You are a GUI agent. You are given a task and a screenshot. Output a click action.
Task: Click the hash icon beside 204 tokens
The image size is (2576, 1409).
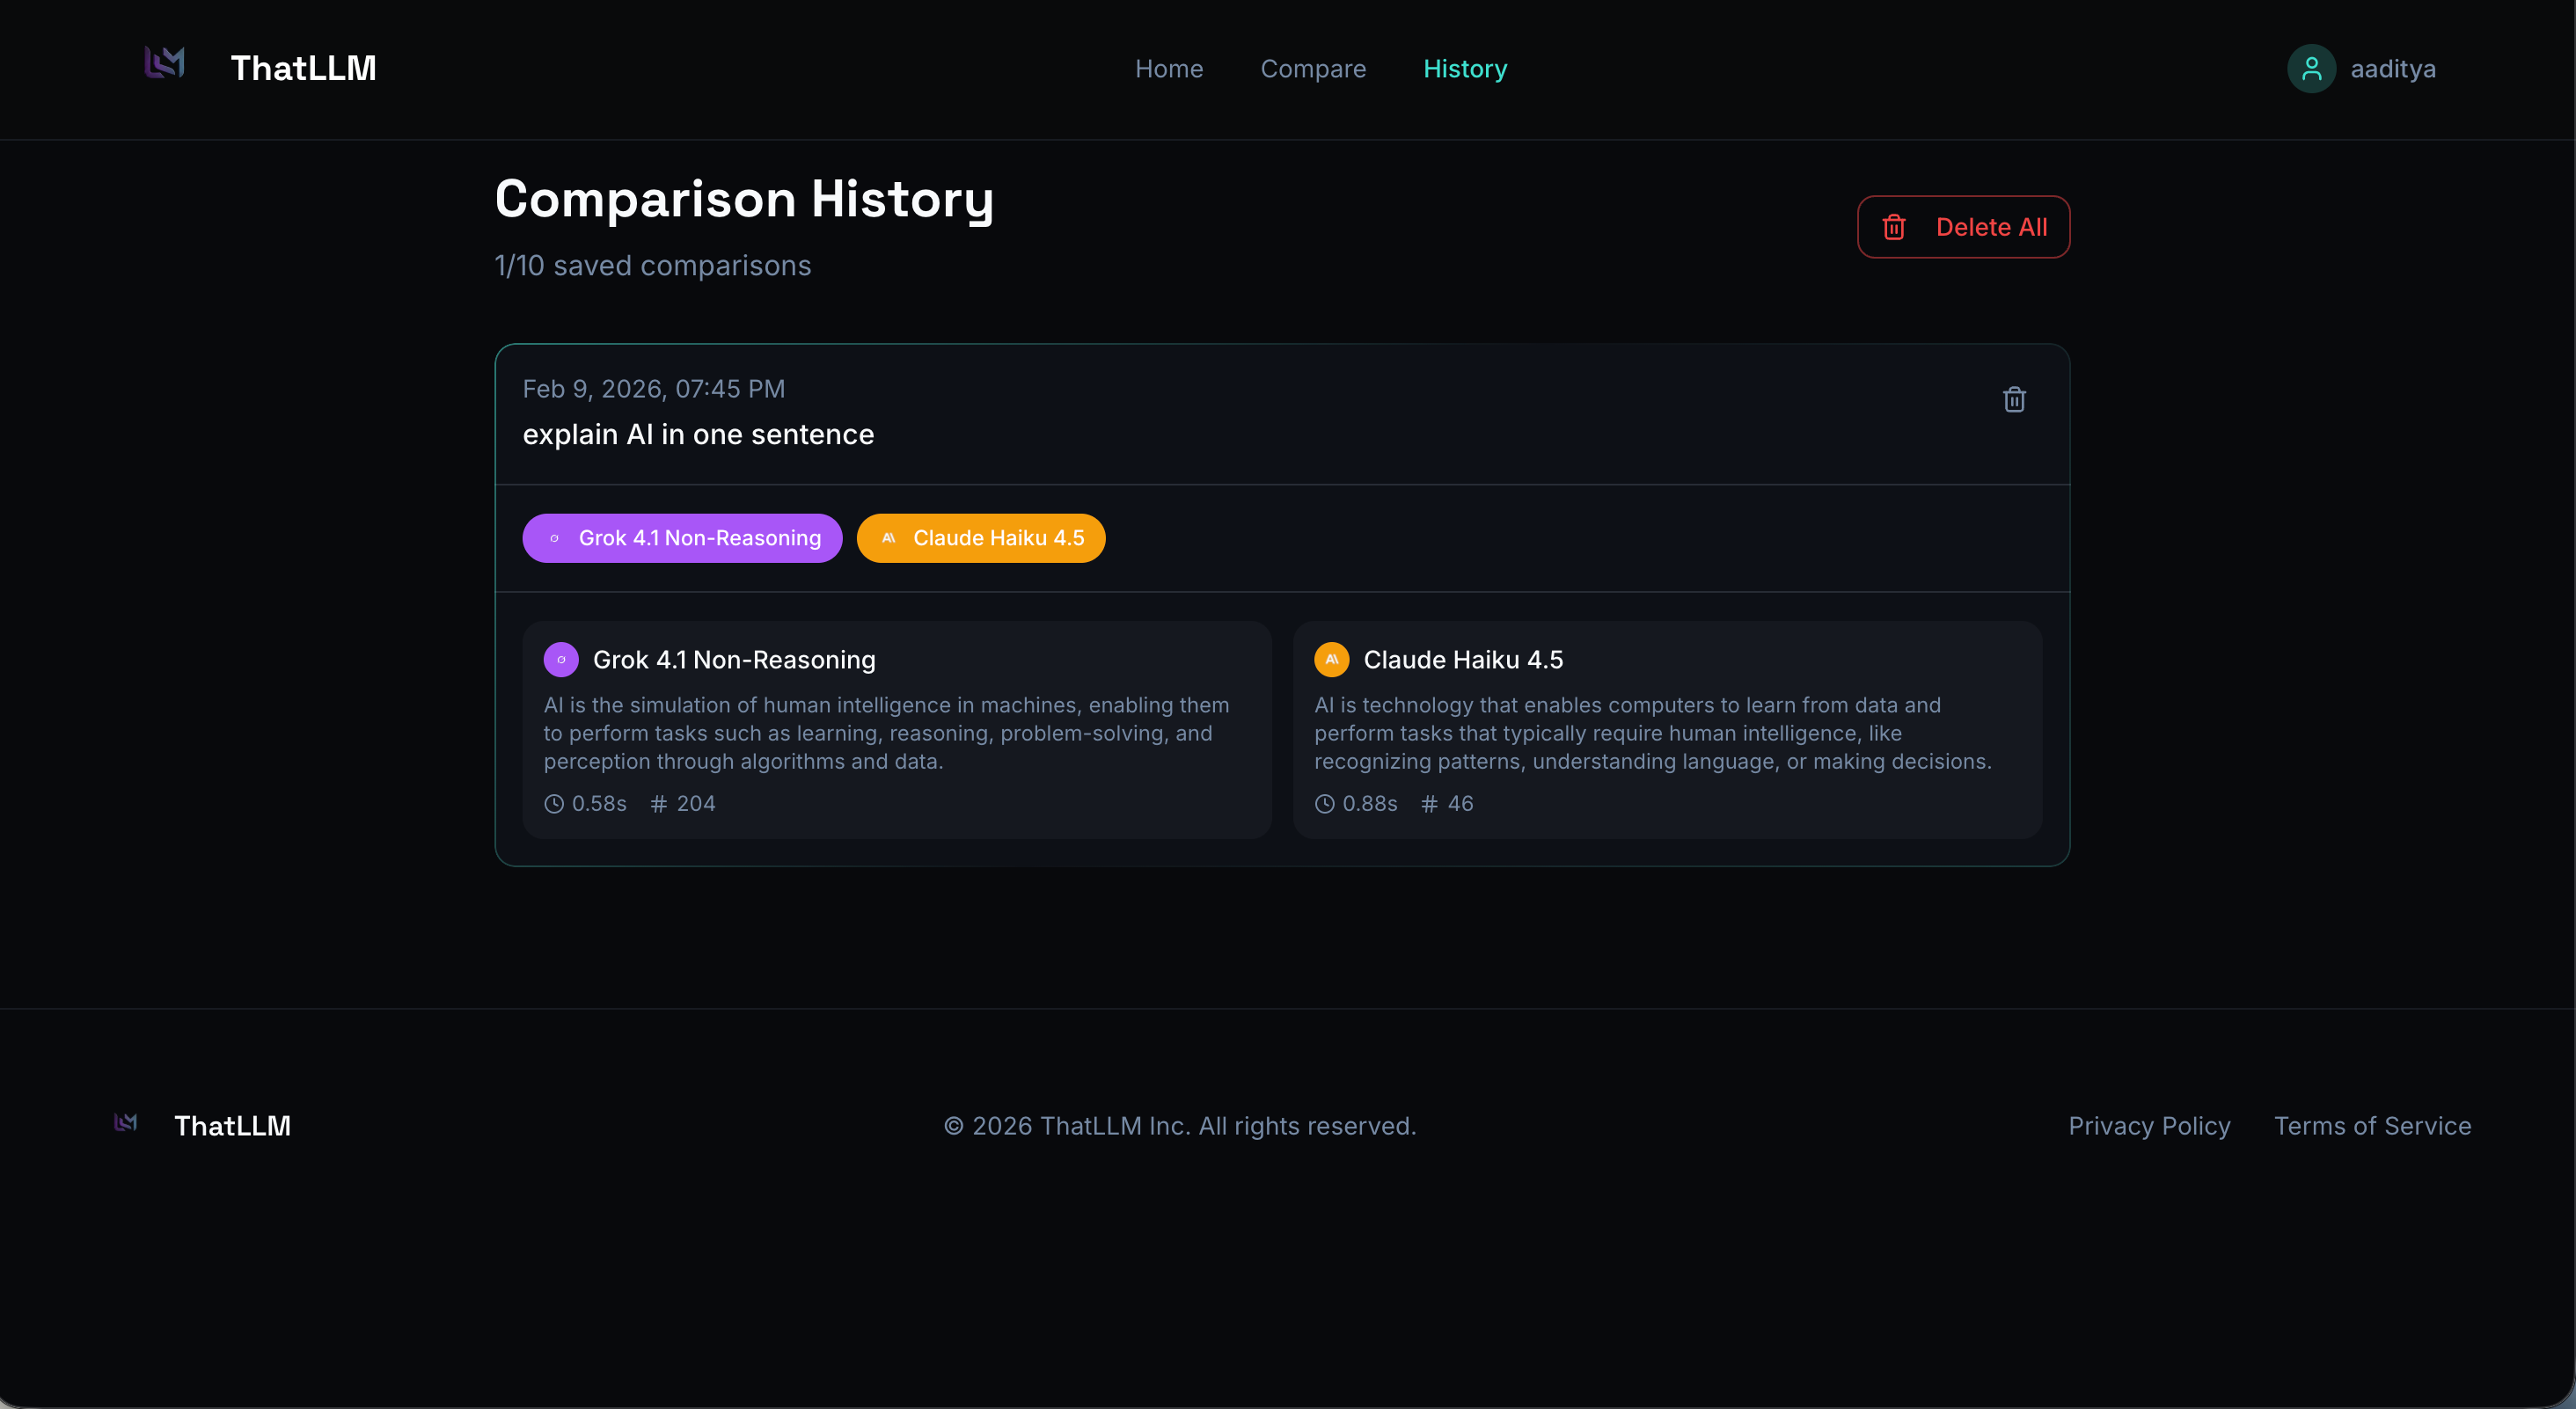tap(659, 804)
